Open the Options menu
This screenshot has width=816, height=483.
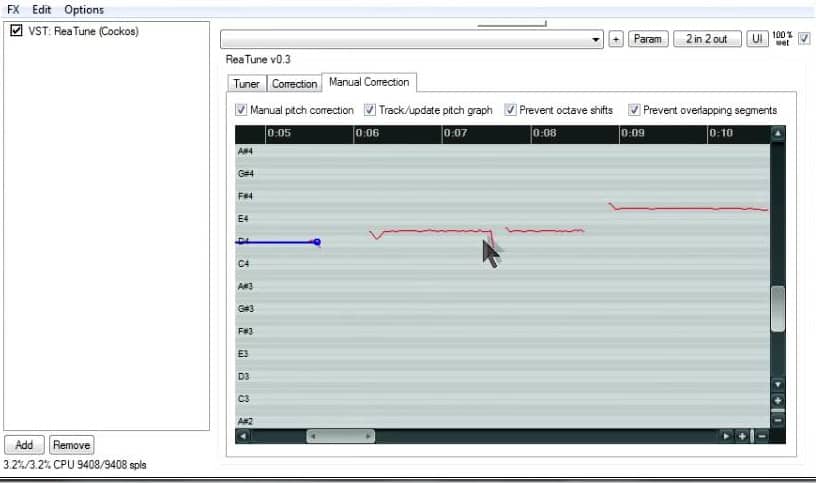click(84, 9)
